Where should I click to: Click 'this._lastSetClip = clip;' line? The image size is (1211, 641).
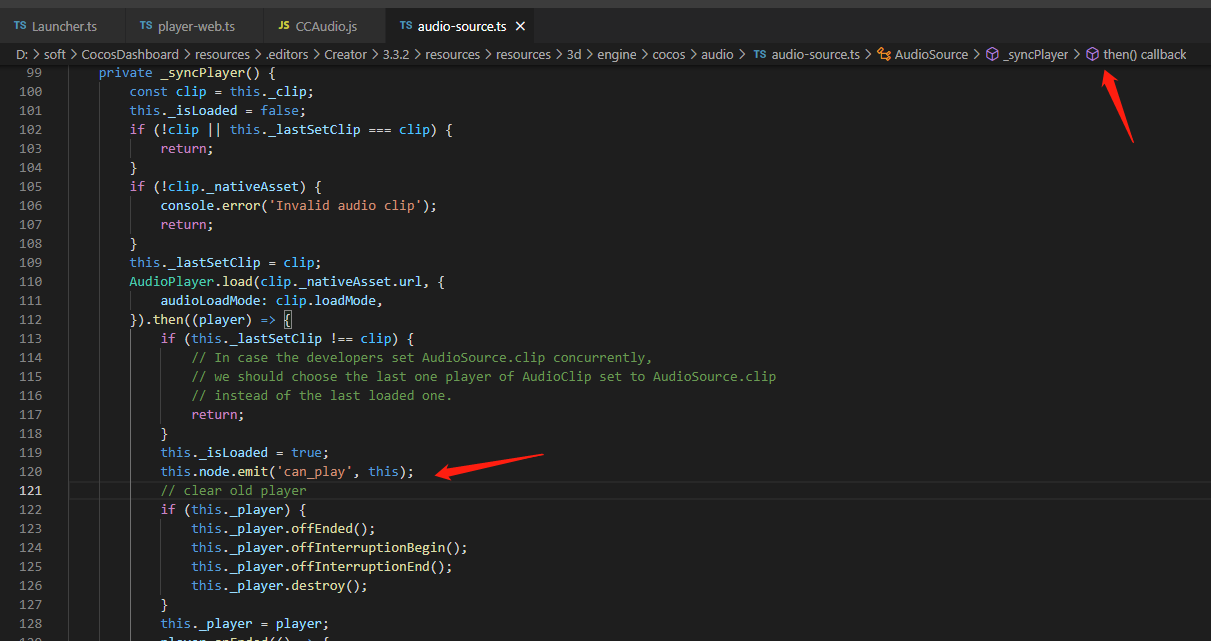[225, 262]
